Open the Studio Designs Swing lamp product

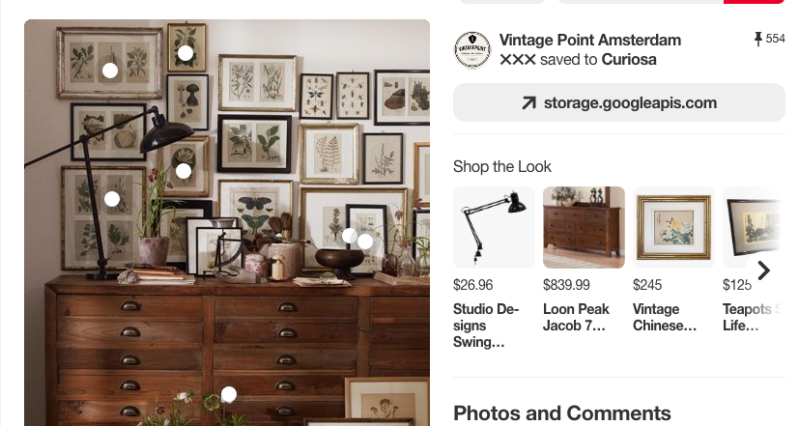494,227
